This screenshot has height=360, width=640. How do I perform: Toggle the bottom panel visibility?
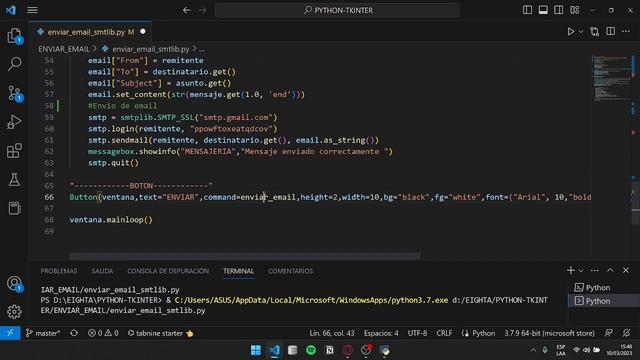[543, 10]
